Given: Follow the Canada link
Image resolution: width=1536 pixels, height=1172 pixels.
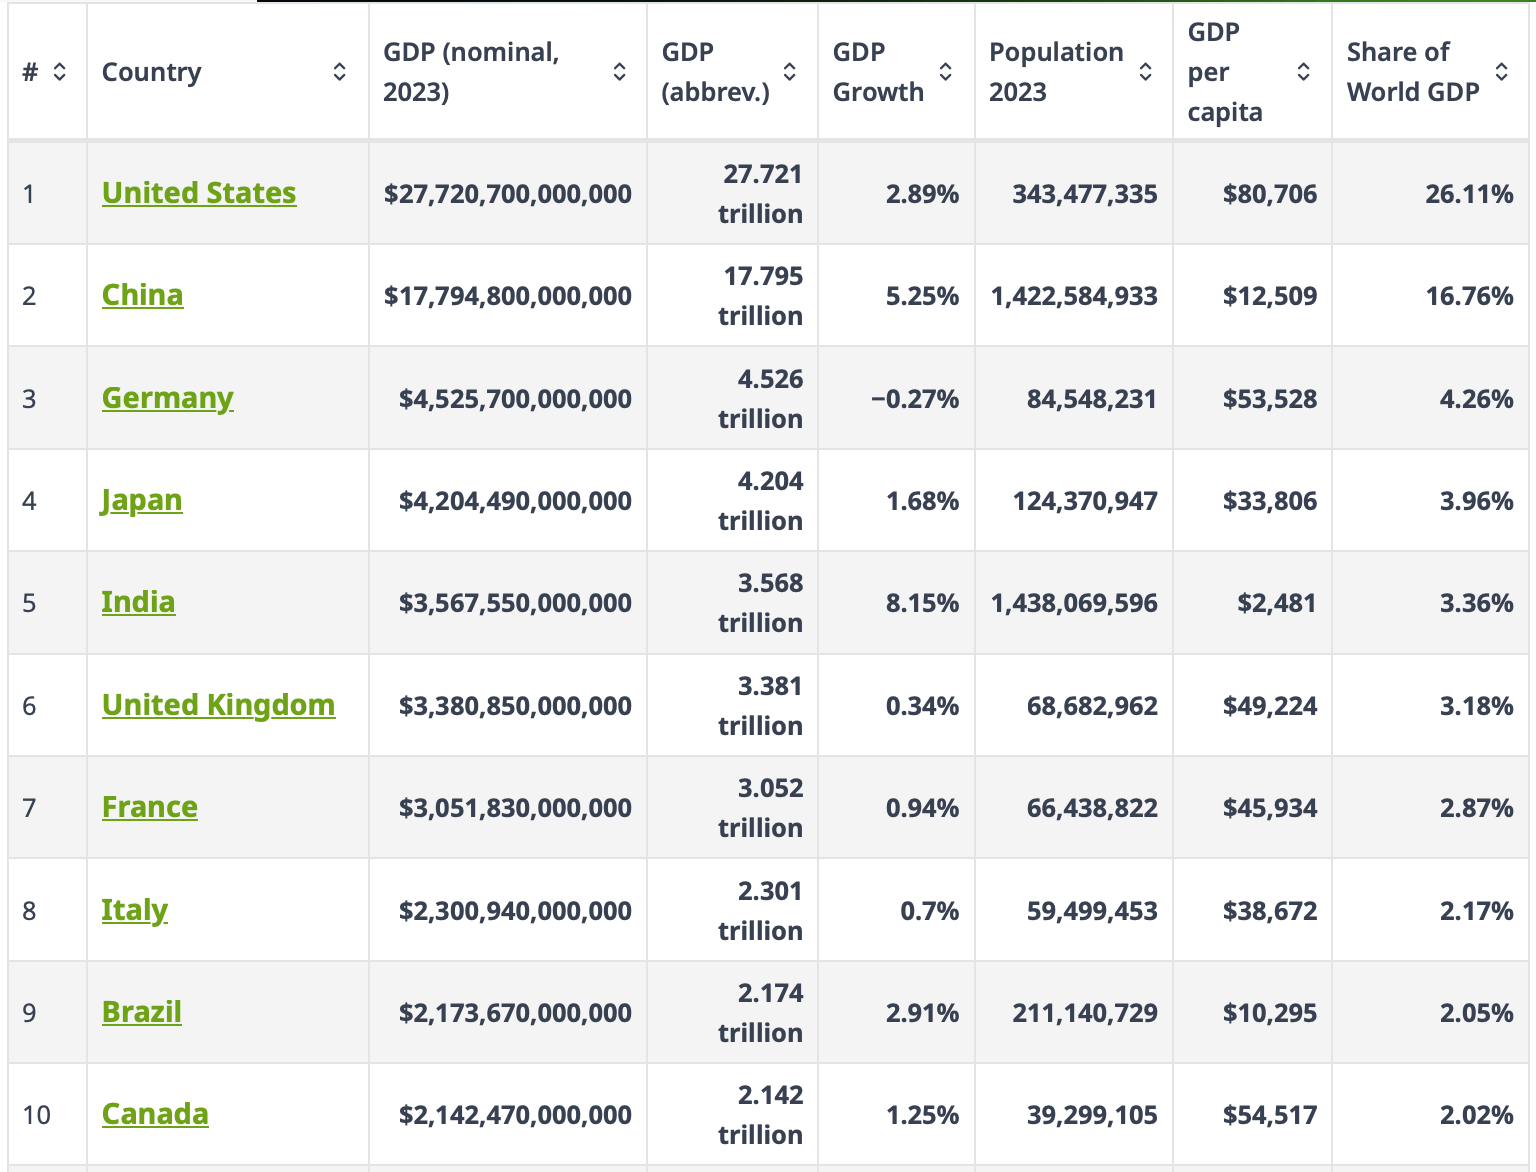Looking at the screenshot, I should 155,1114.
